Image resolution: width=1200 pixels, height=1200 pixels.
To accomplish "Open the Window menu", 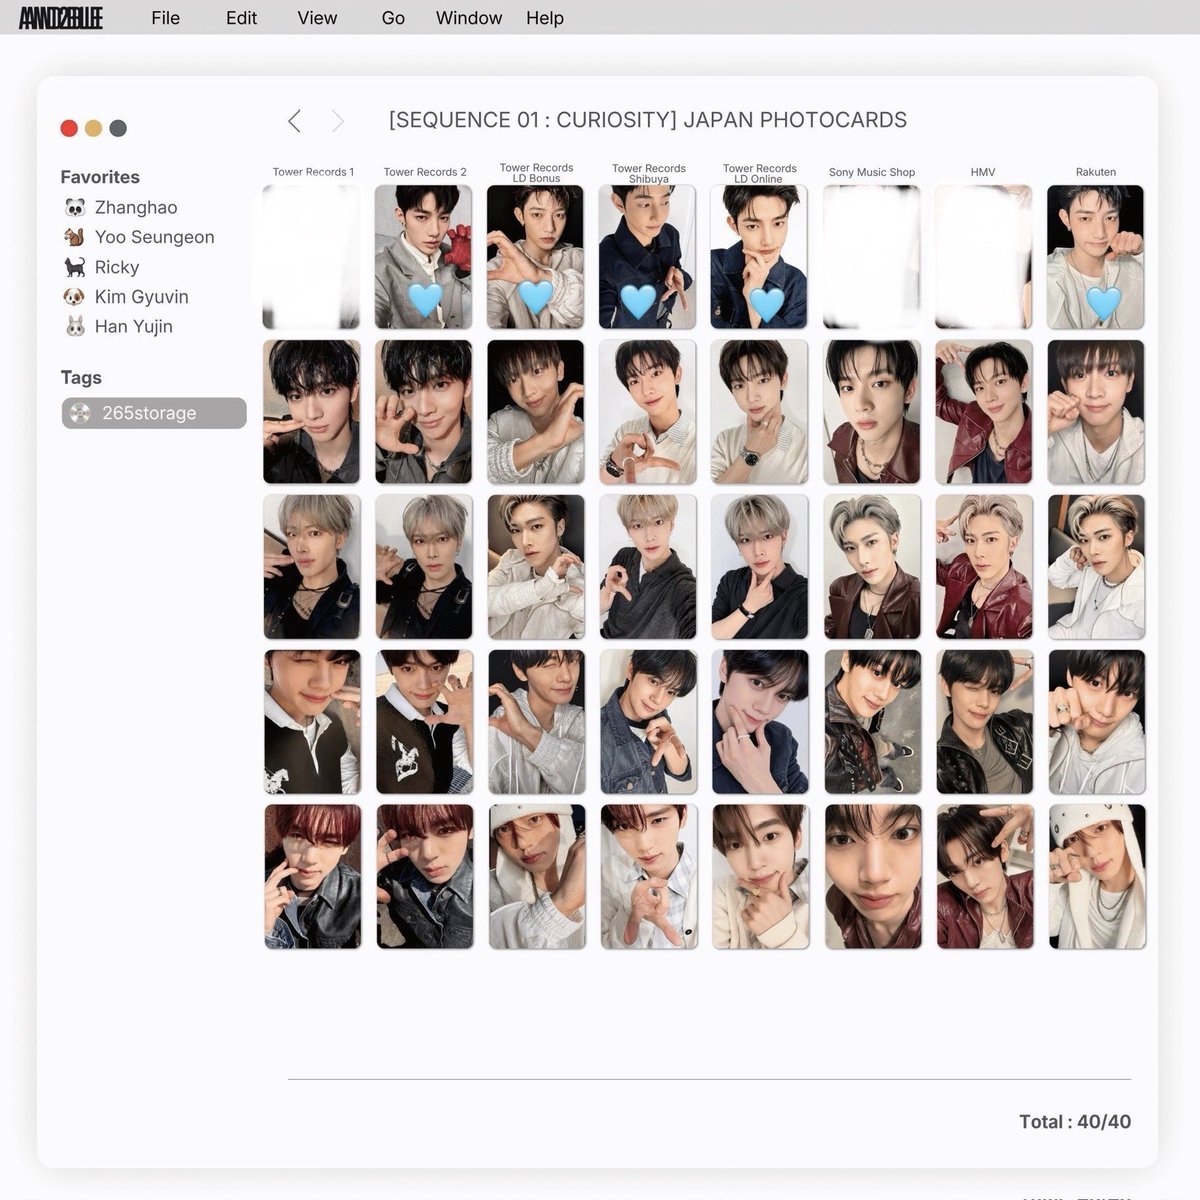I will [x=469, y=18].
